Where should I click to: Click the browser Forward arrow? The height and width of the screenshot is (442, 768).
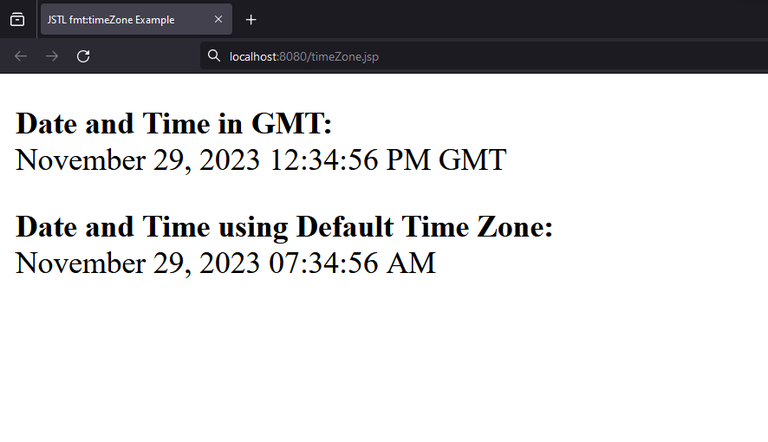(x=52, y=56)
